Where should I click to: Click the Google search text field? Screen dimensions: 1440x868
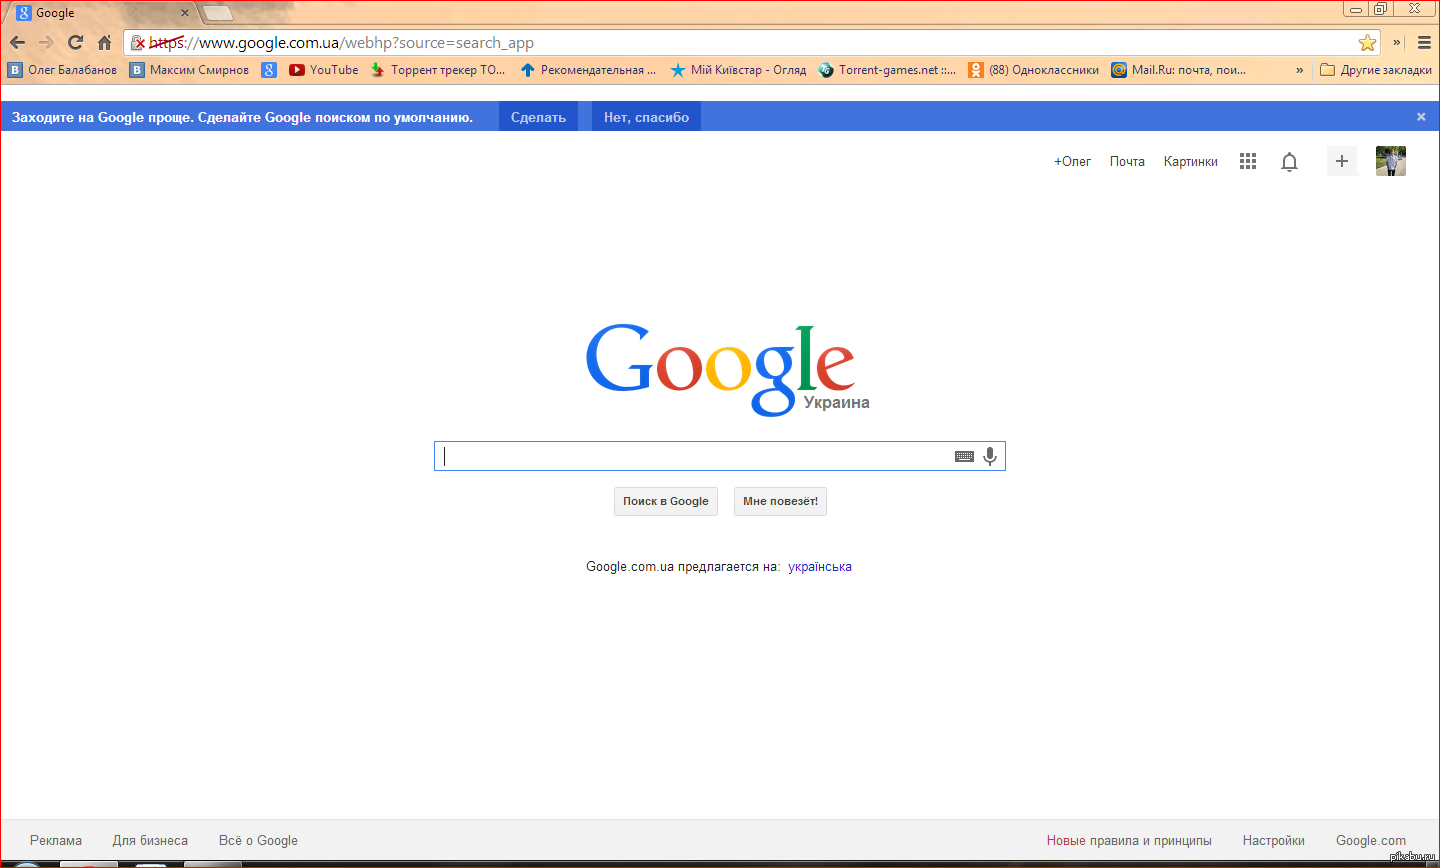(x=690, y=456)
